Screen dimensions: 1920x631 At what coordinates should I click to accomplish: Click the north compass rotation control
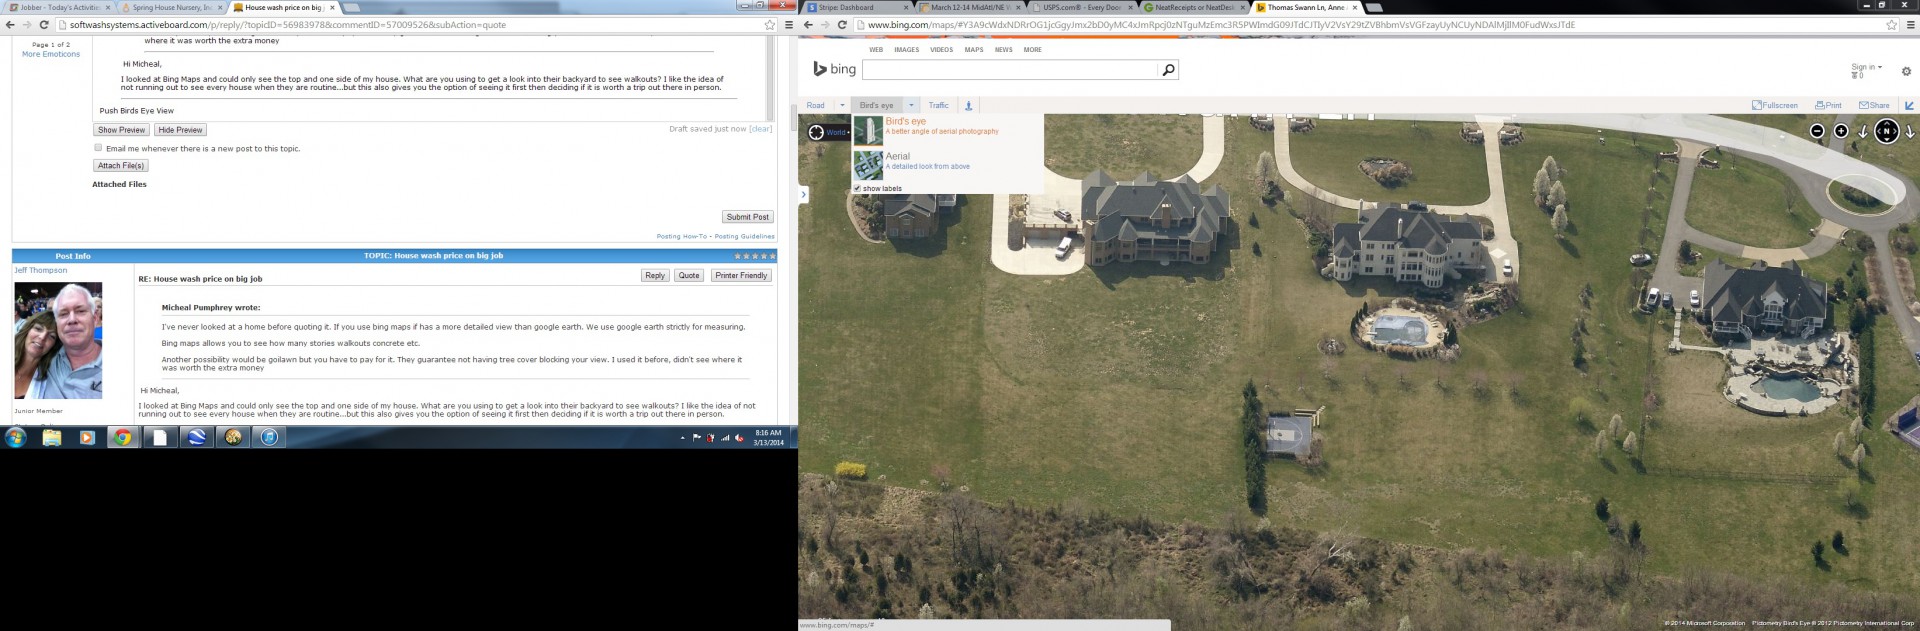[x=1886, y=131]
